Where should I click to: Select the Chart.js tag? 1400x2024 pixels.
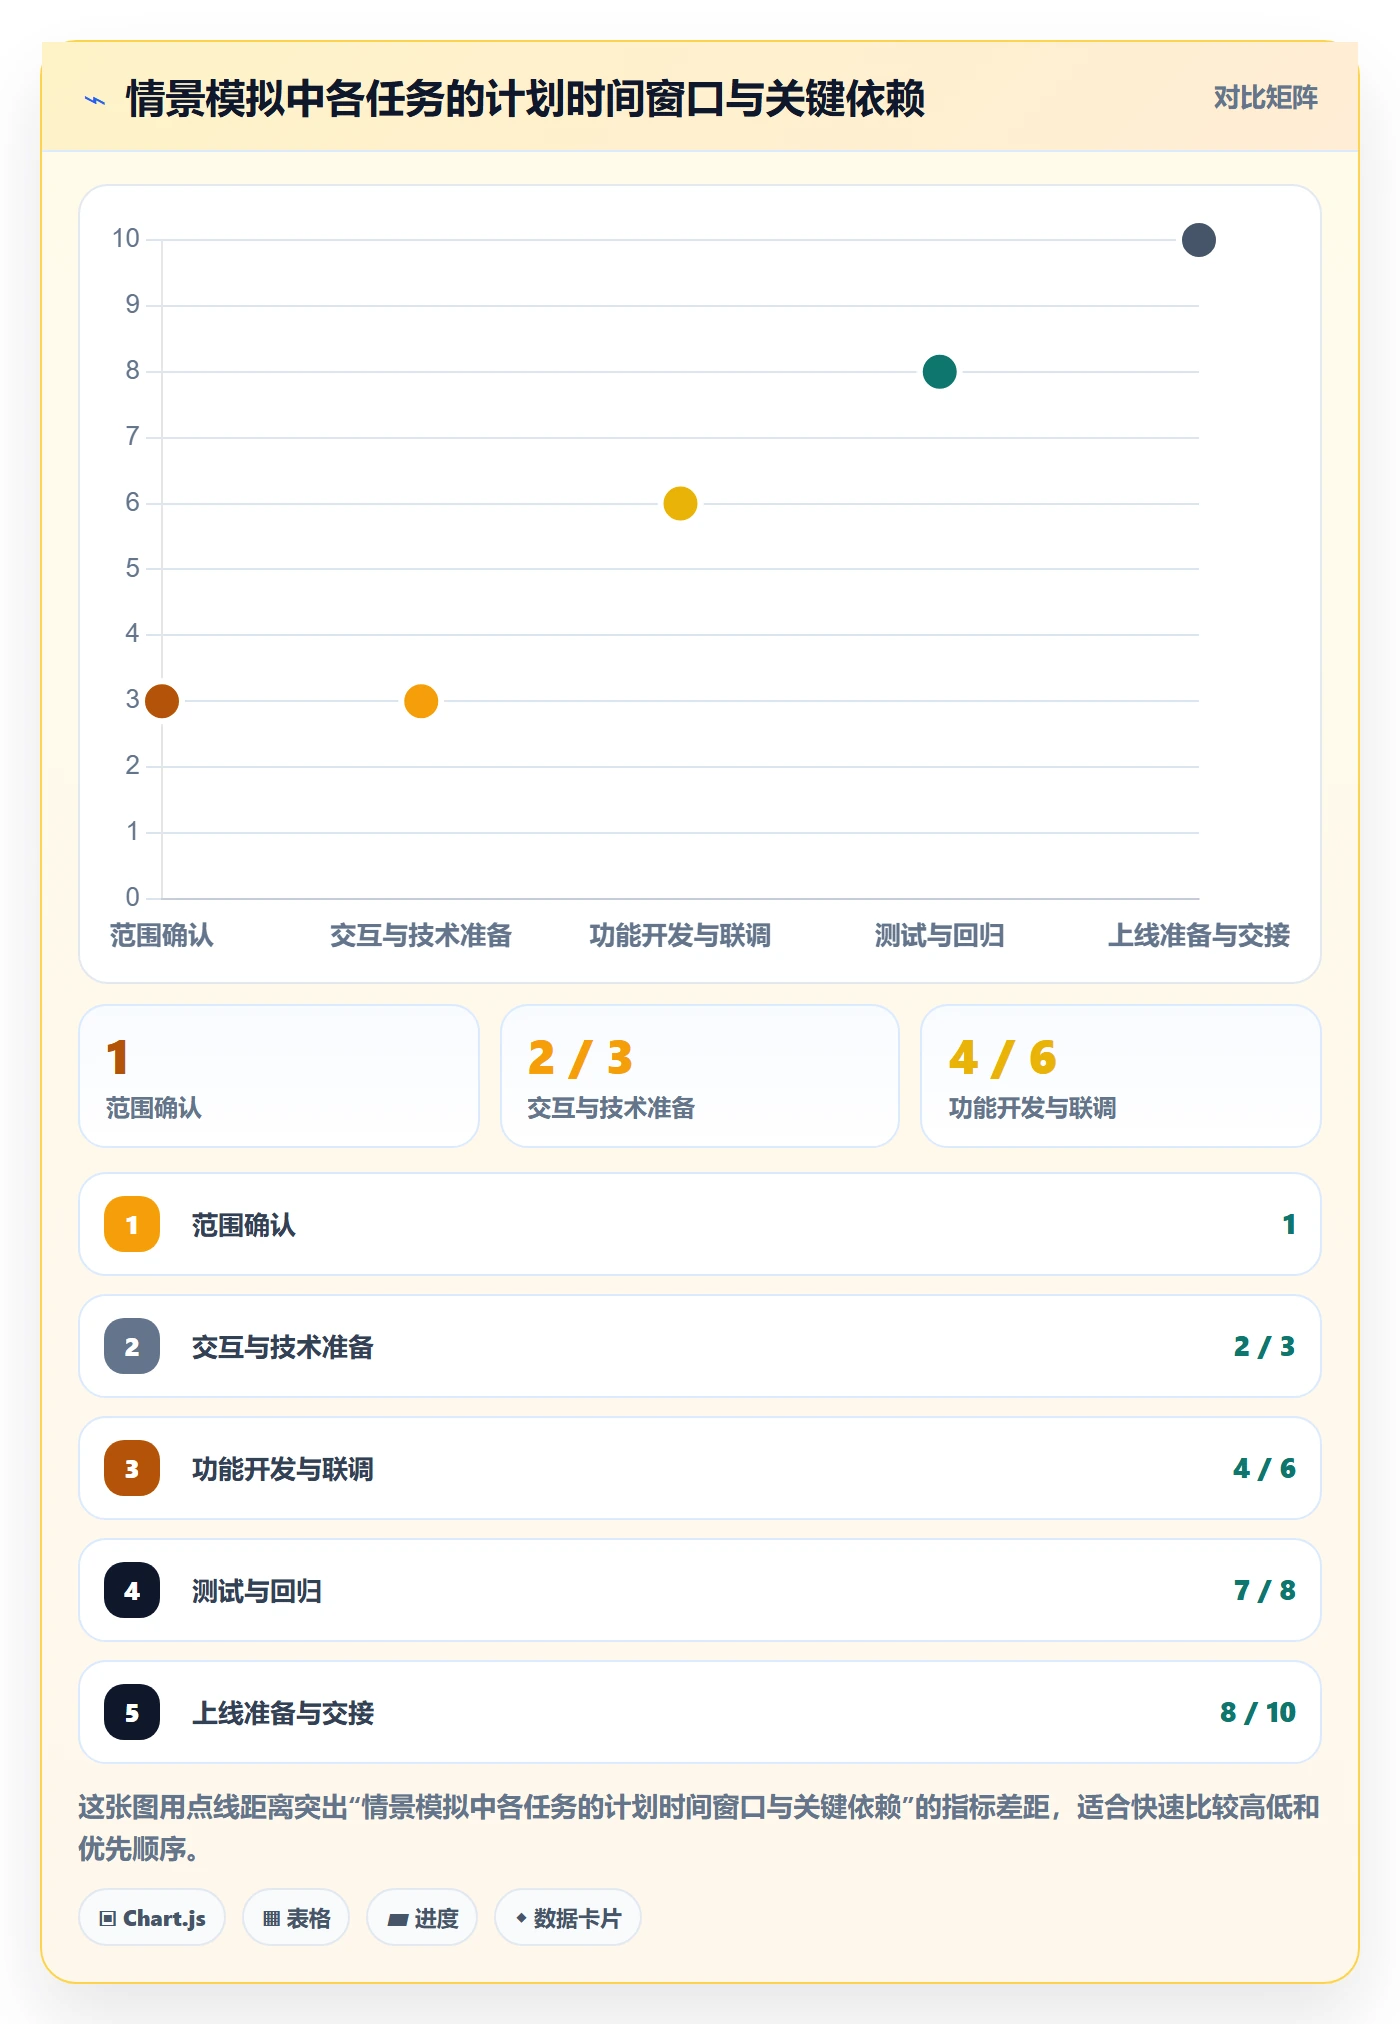tap(152, 1918)
